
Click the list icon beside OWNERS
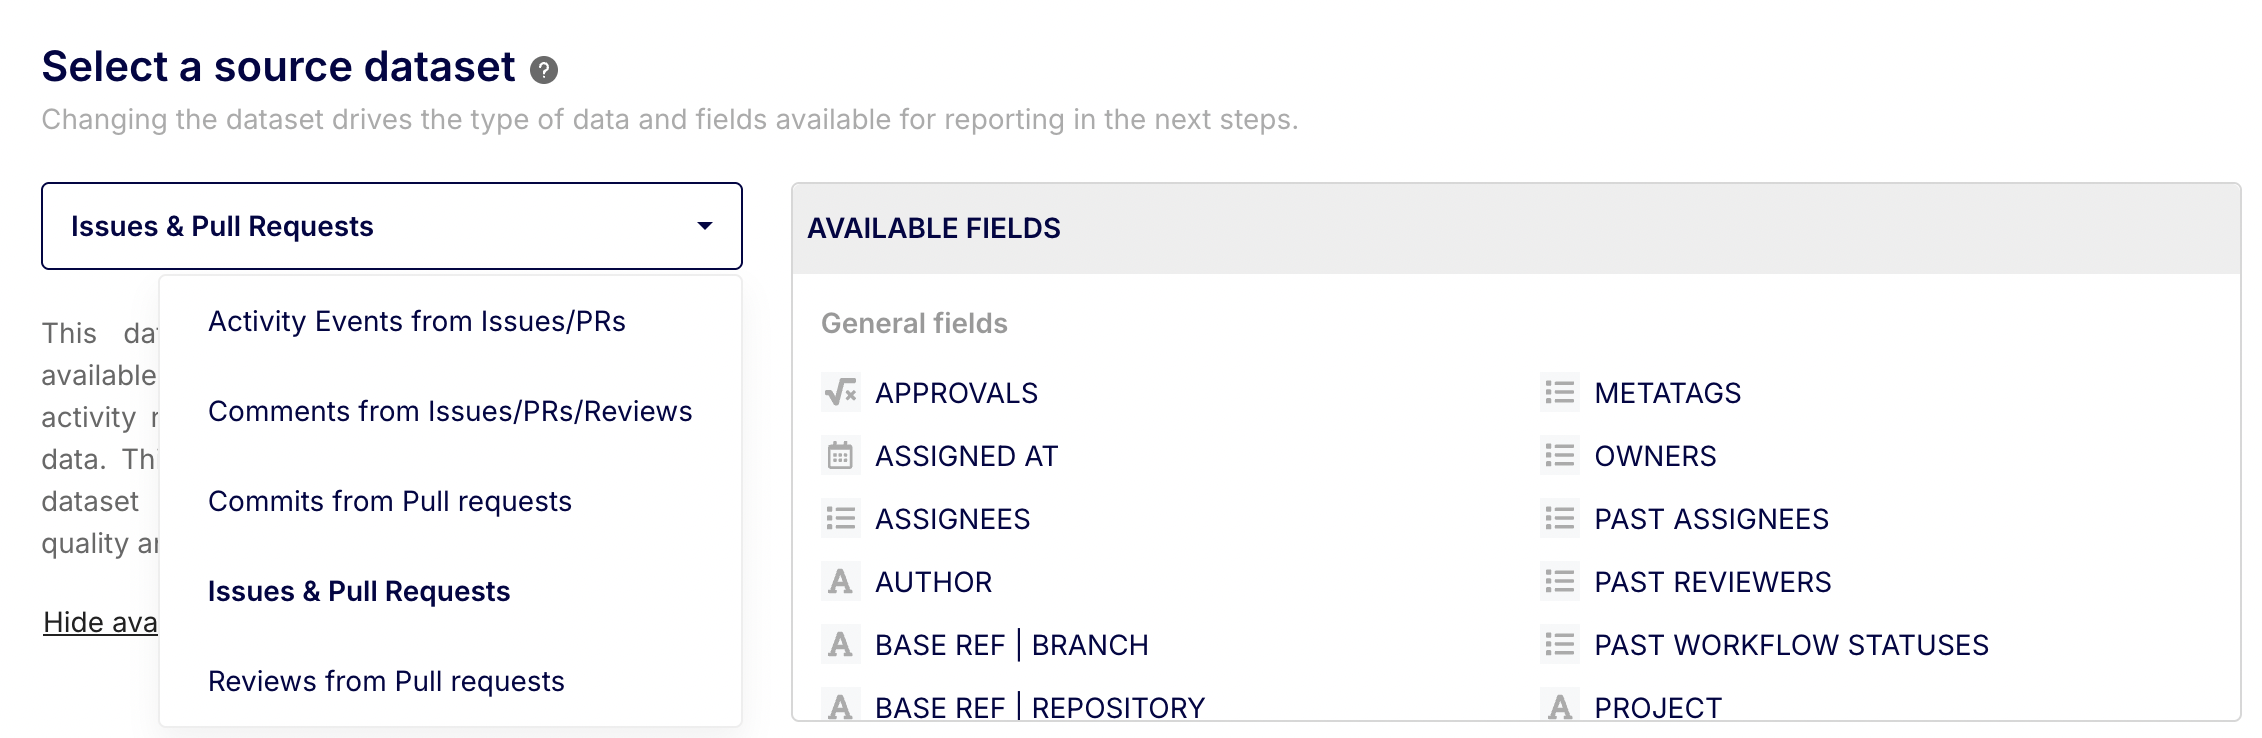tap(1559, 456)
